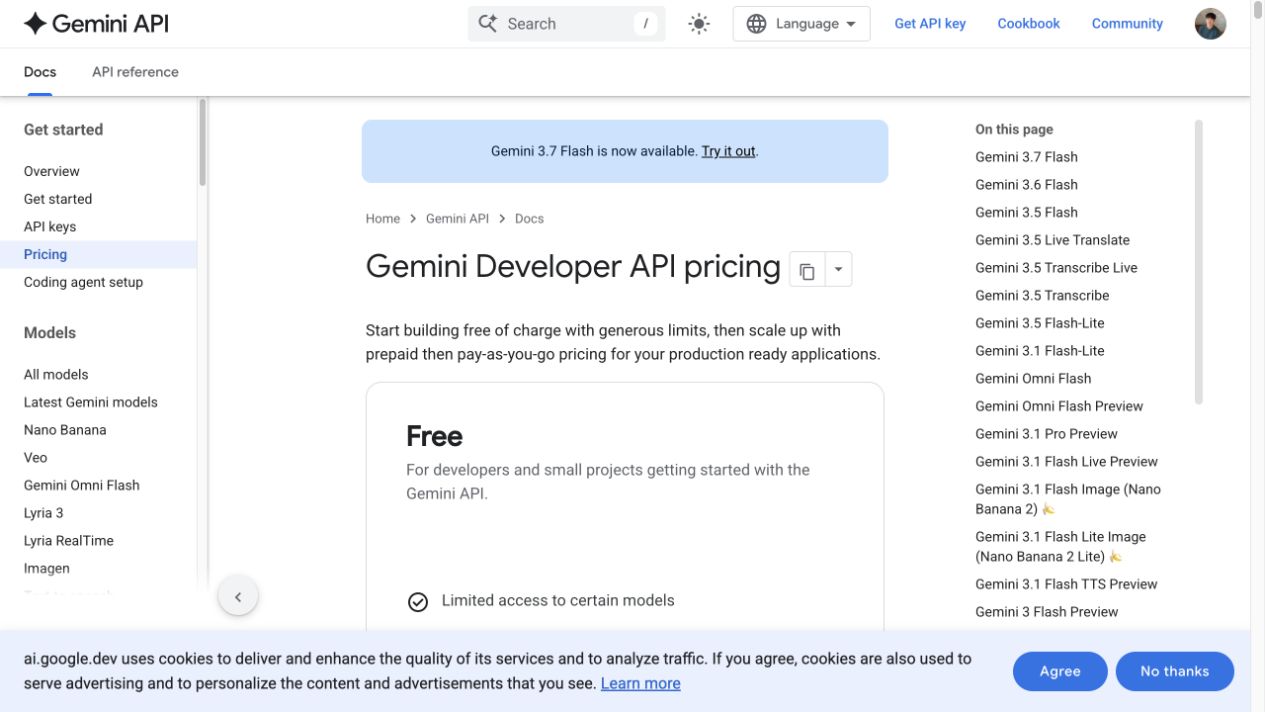
Task: Open Lyria RealTime in the sidebar
Action: point(69,541)
